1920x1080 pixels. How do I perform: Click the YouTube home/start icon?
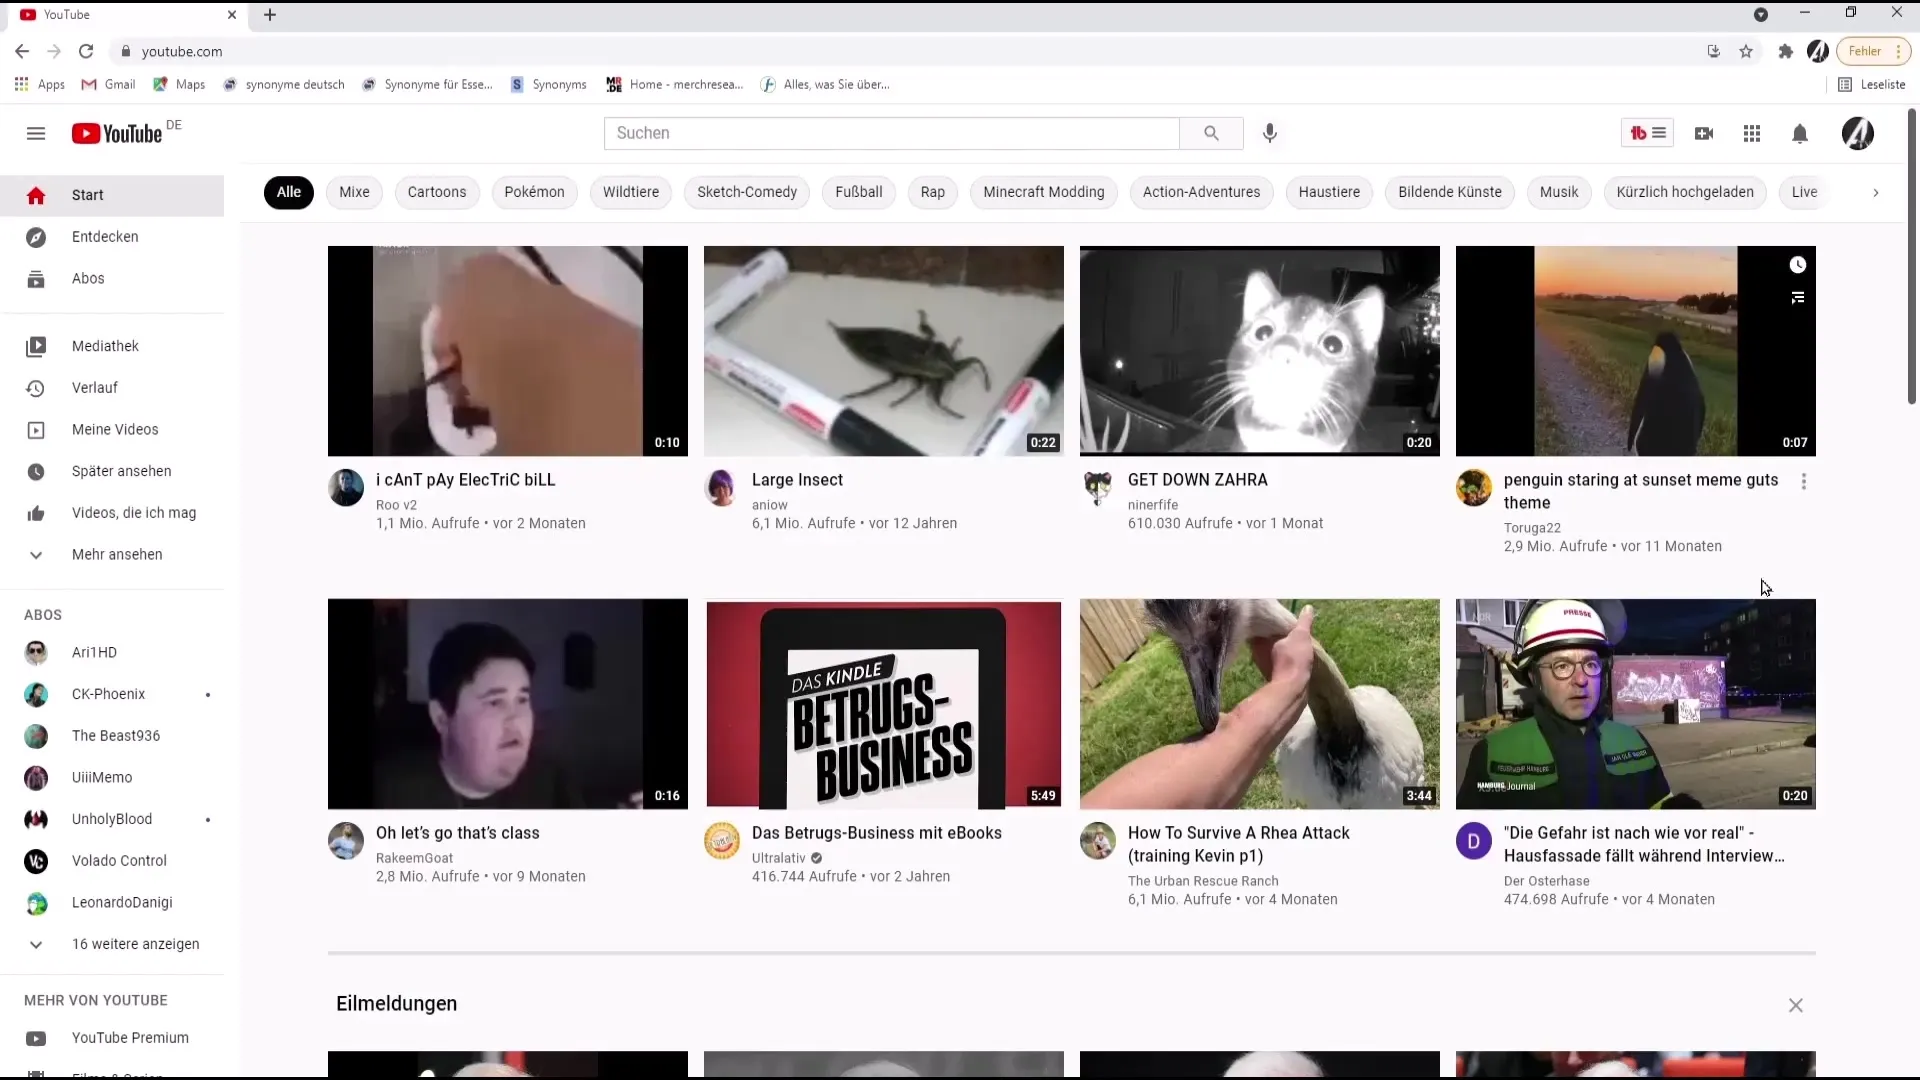click(x=36, y=194)
